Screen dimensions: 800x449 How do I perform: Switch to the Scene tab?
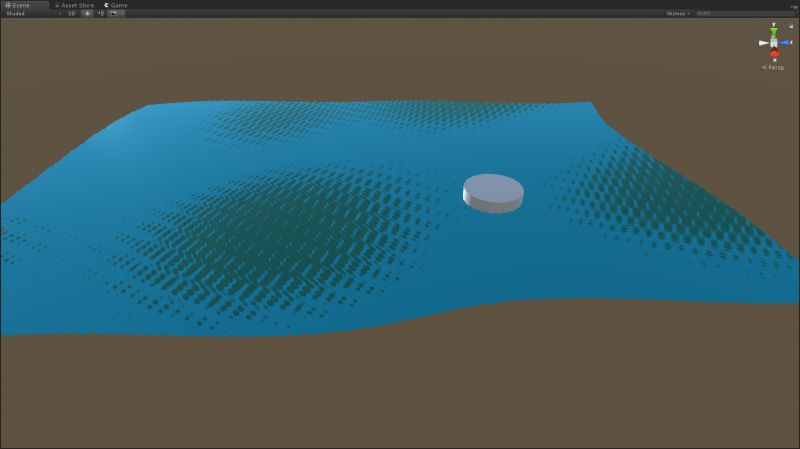point(20,5)
